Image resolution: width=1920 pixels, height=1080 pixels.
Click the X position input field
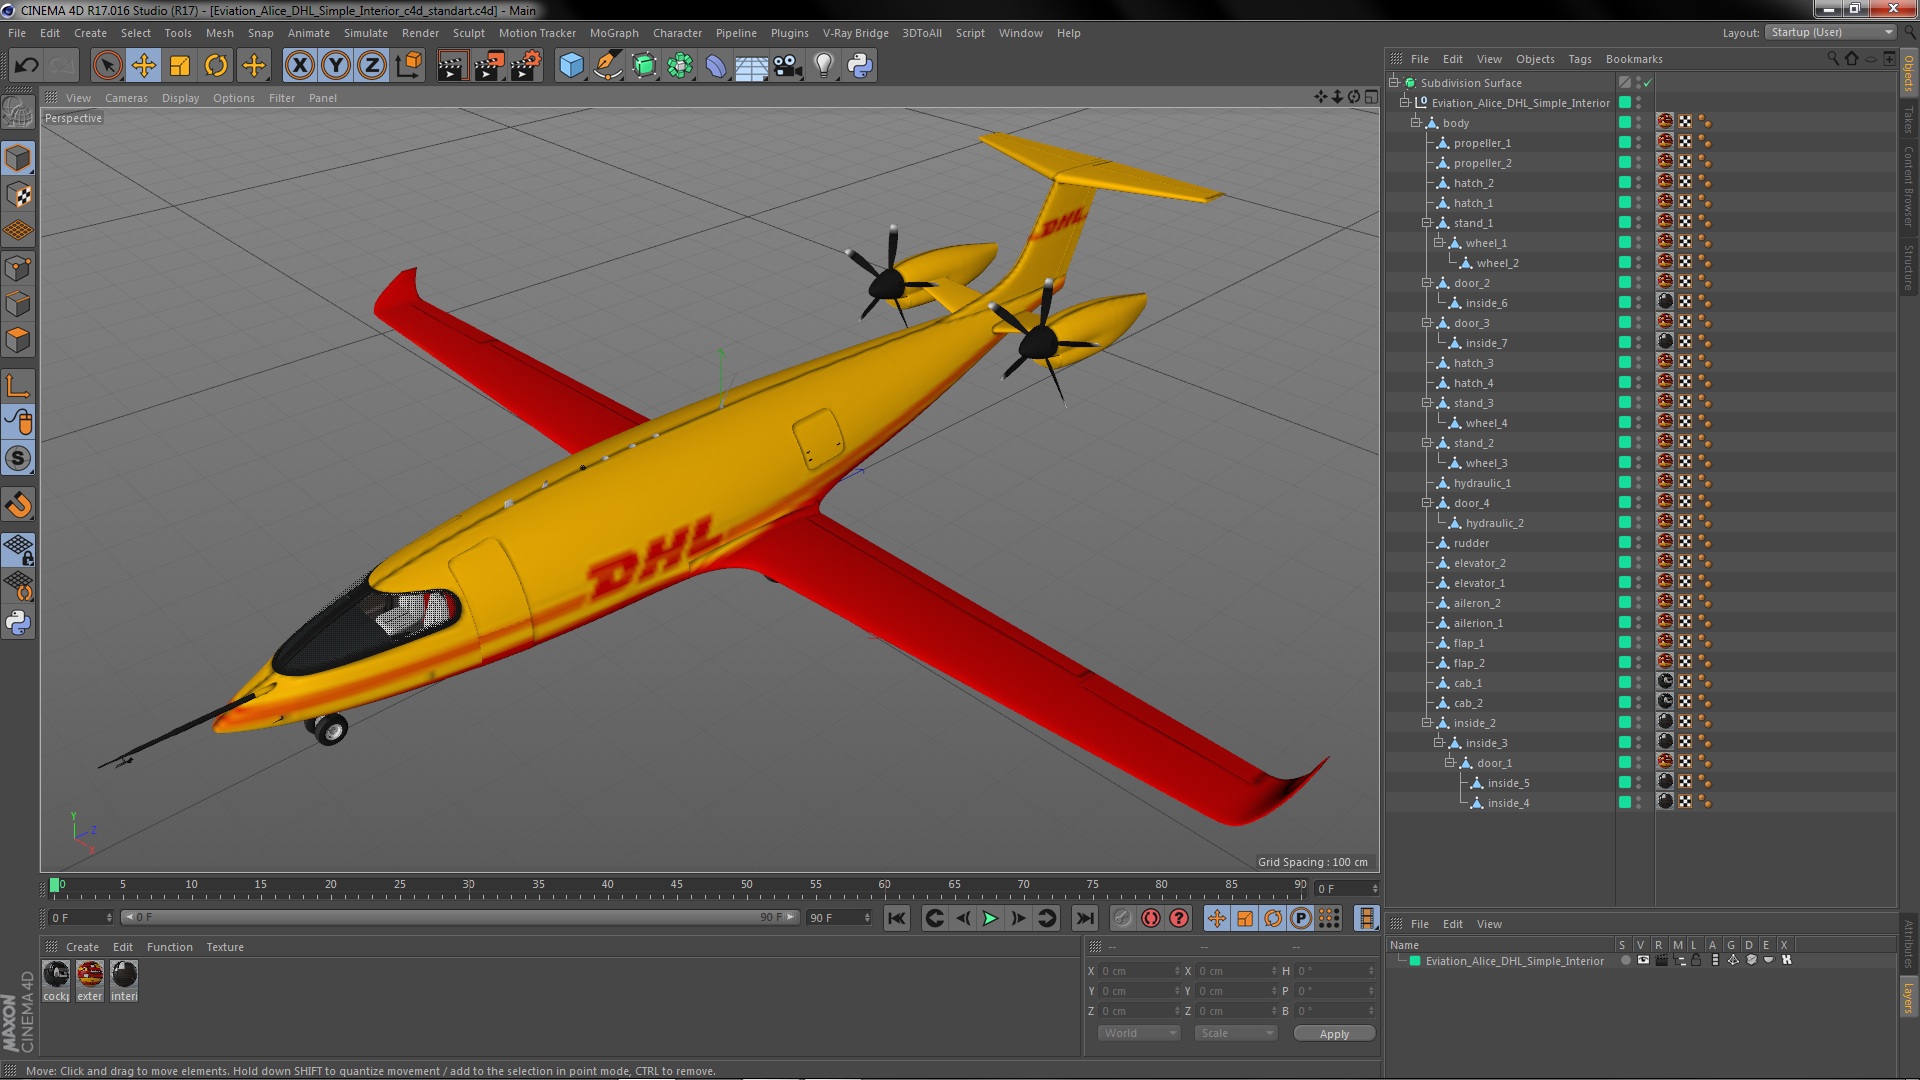coord(1138,971)
